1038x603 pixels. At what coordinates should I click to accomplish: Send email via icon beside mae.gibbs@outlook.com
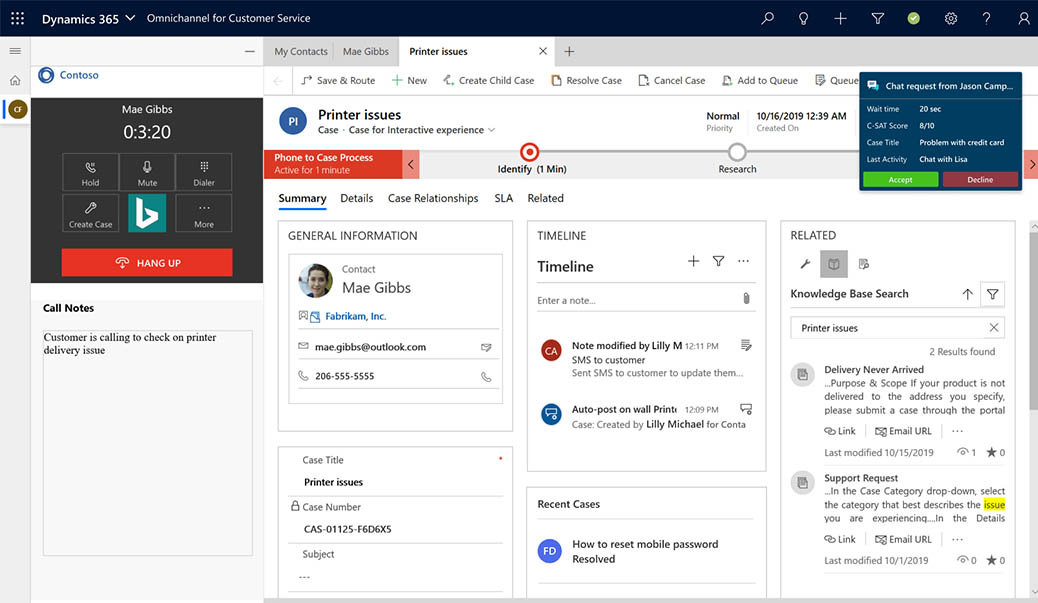point(486,347)
